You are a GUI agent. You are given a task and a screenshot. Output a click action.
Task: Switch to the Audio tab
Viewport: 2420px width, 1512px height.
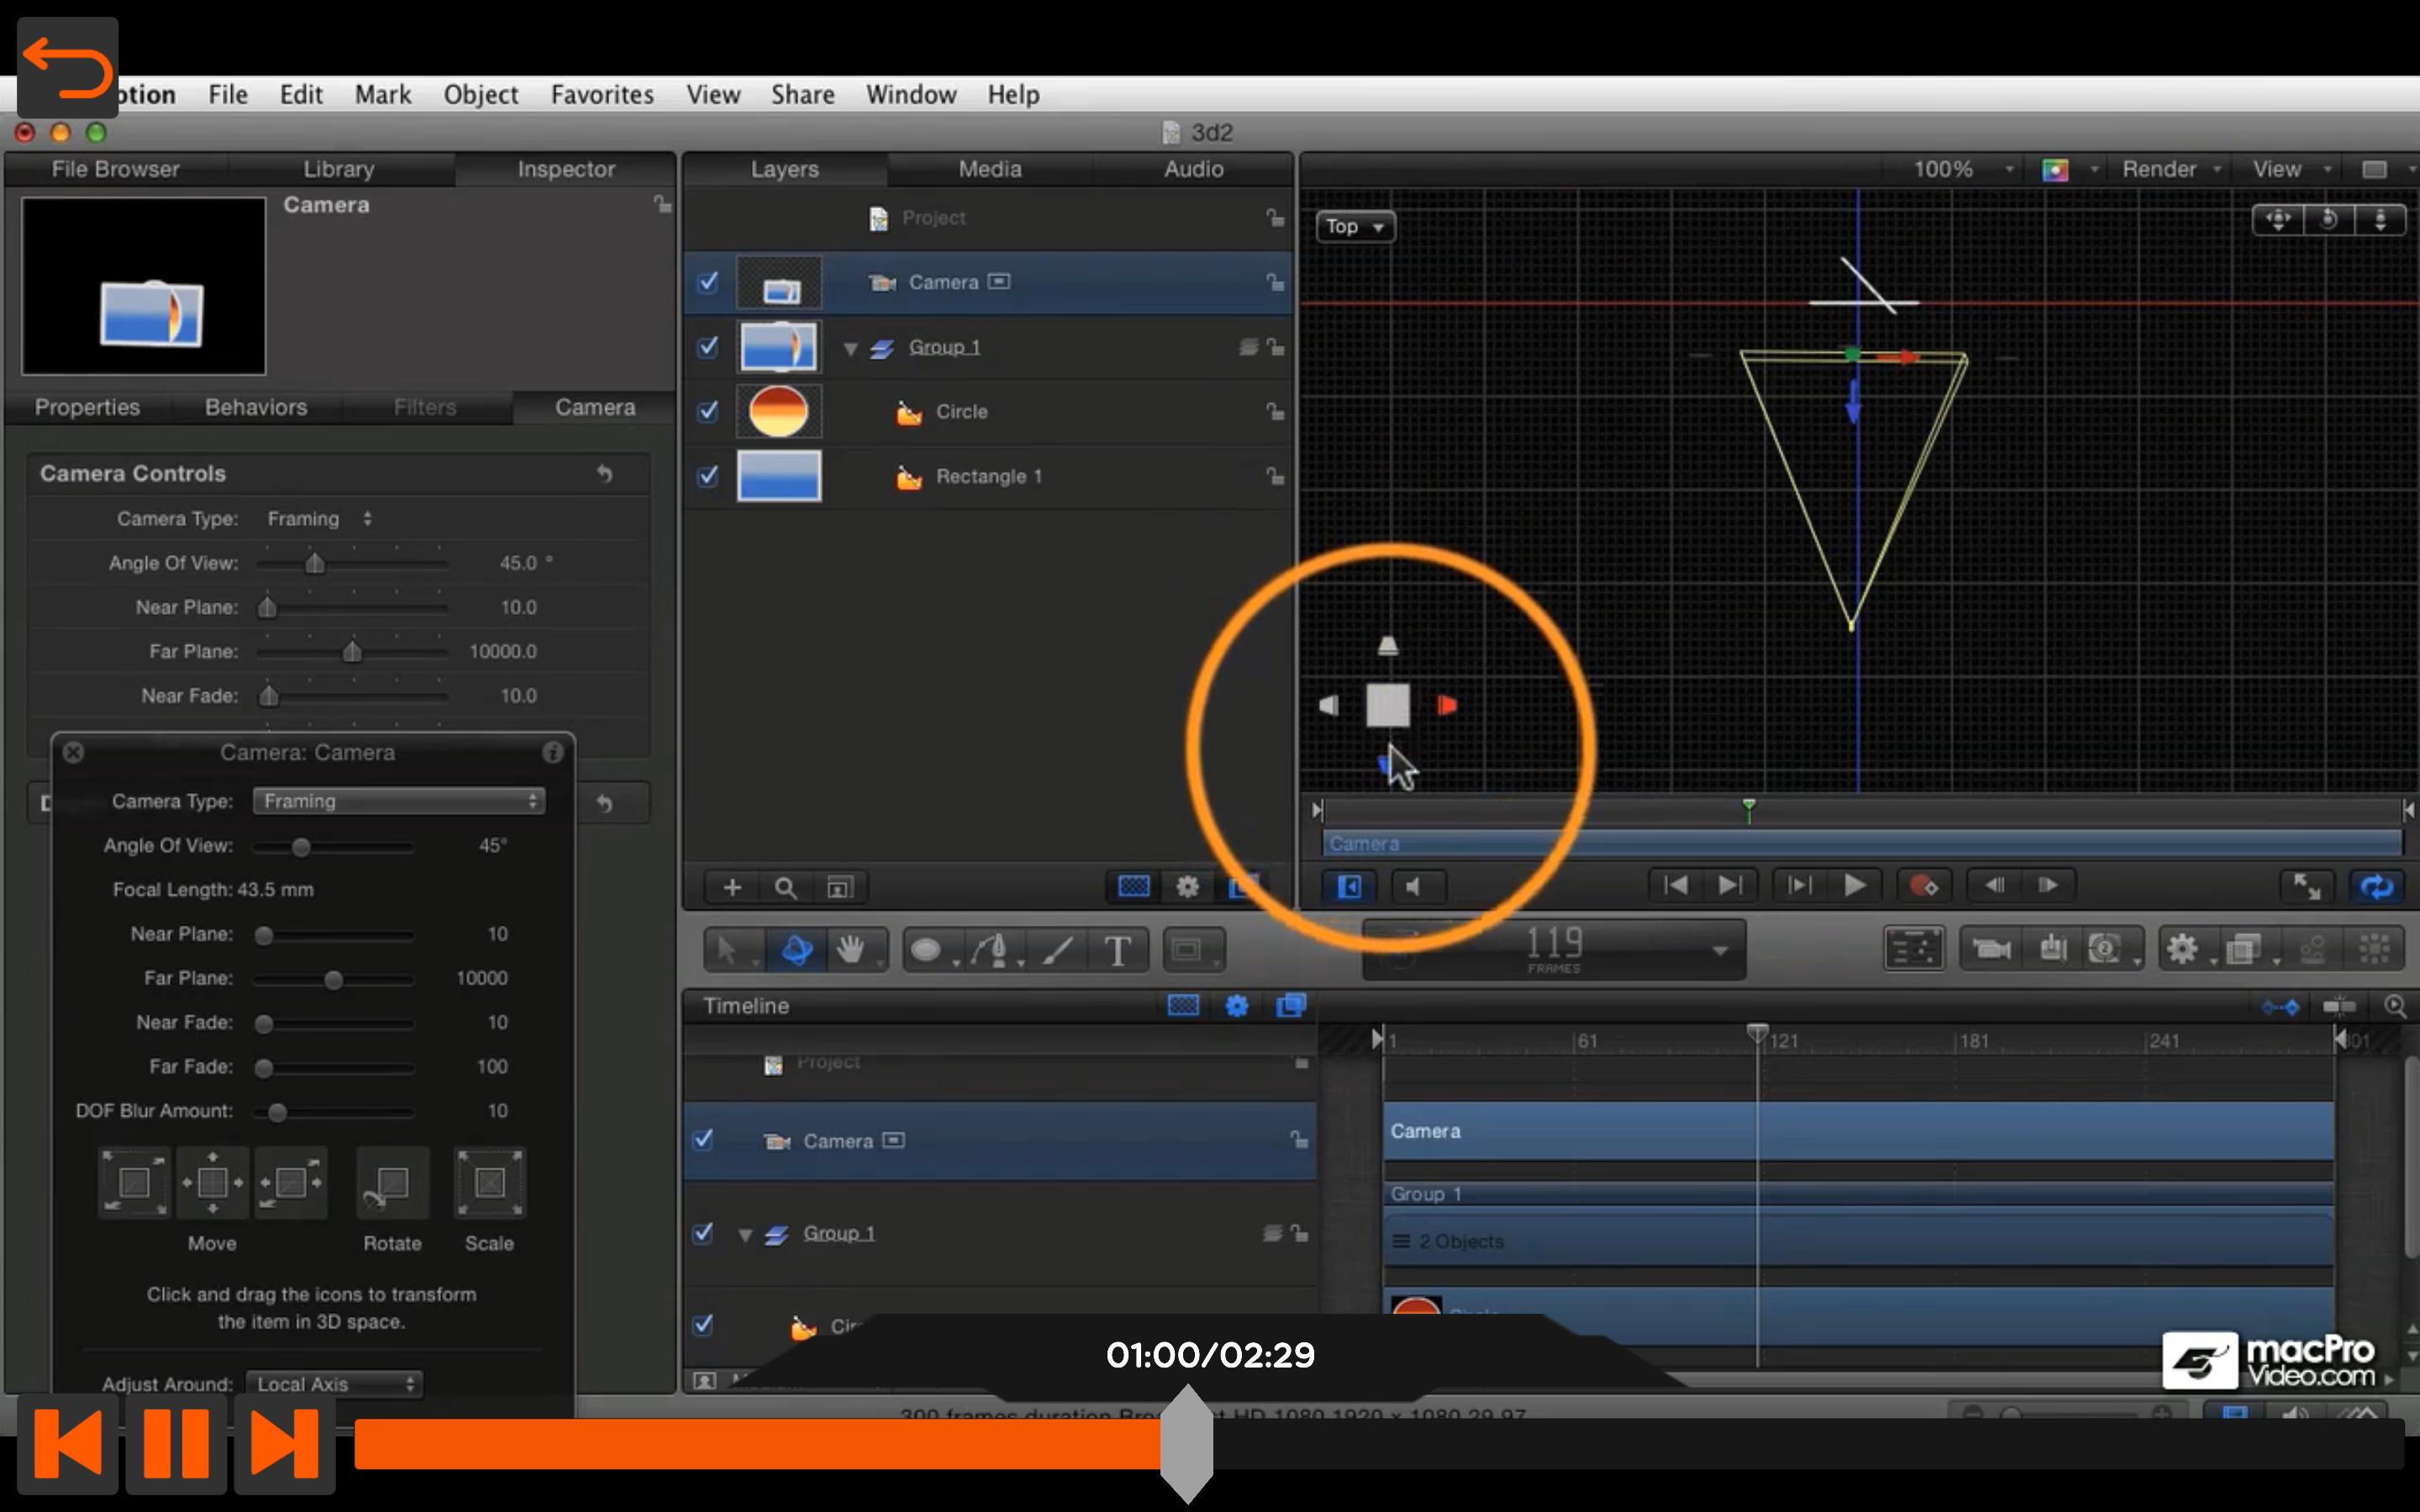[1193, 169]
